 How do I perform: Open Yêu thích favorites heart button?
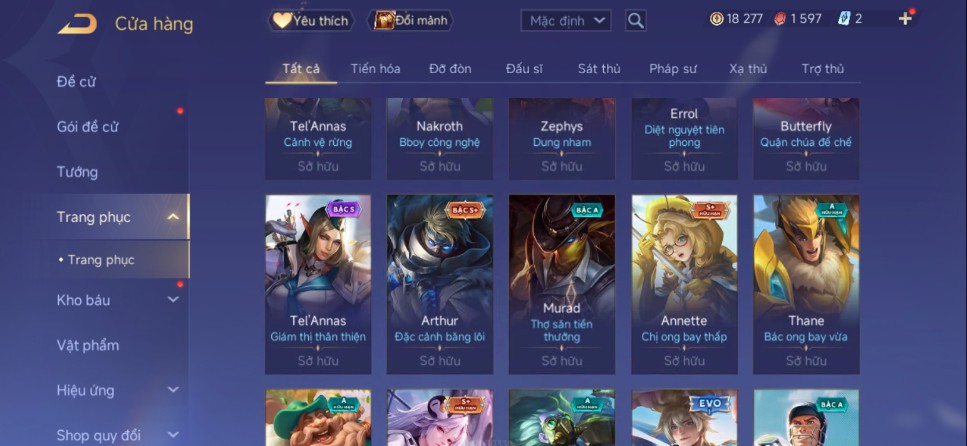pyautogui.click(x=311, y=20)
